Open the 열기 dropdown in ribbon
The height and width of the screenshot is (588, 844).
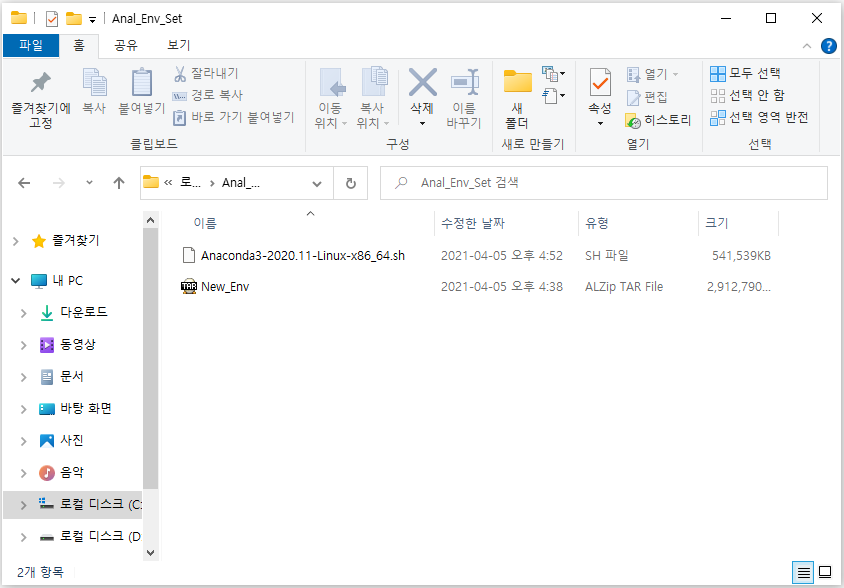[x=652, y=74]
